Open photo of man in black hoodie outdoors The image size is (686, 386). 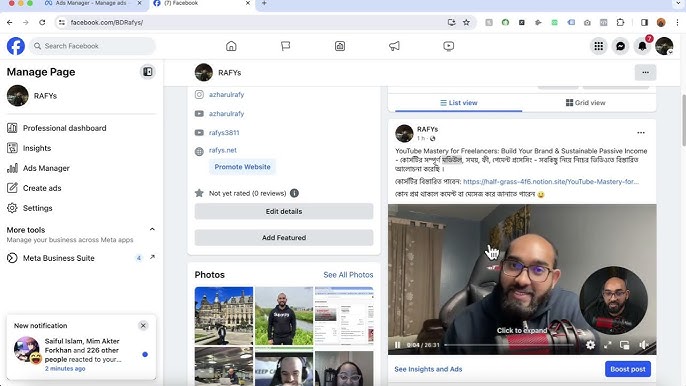click(284, 316)
